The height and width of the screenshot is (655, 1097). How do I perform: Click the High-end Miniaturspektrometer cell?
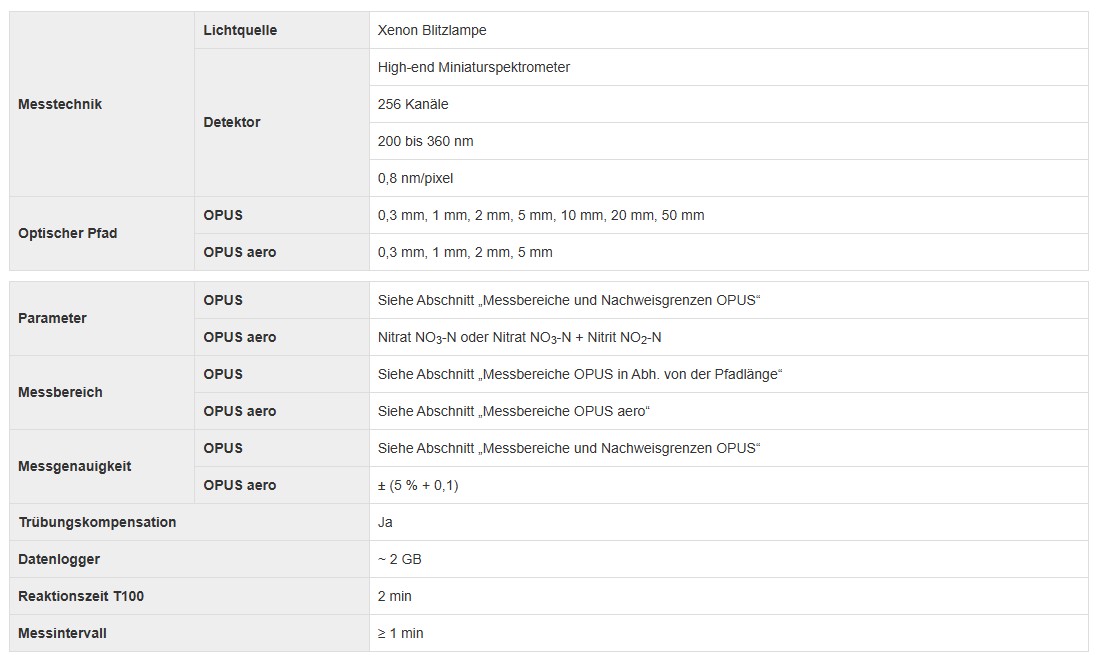coord(728,67)
